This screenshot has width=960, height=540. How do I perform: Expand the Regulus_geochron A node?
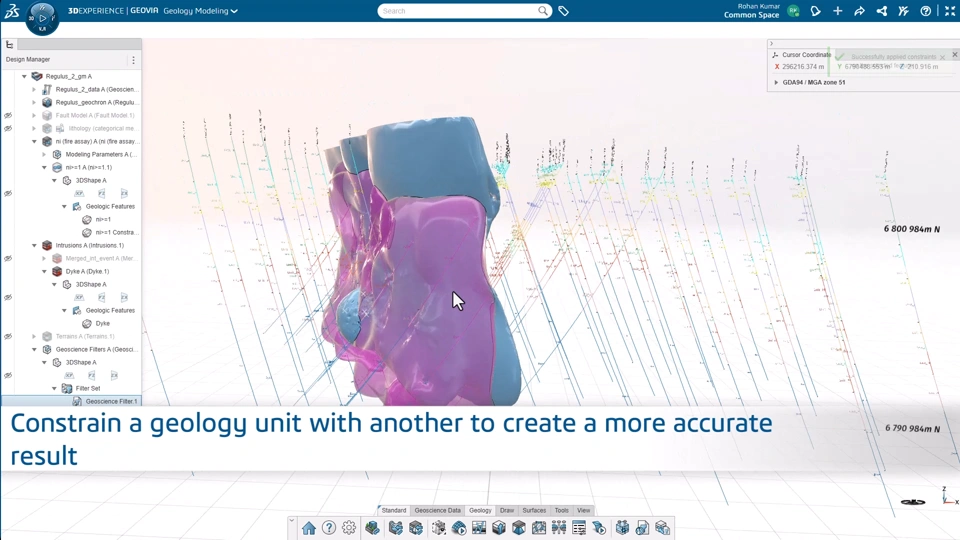[x=34, y=102]
